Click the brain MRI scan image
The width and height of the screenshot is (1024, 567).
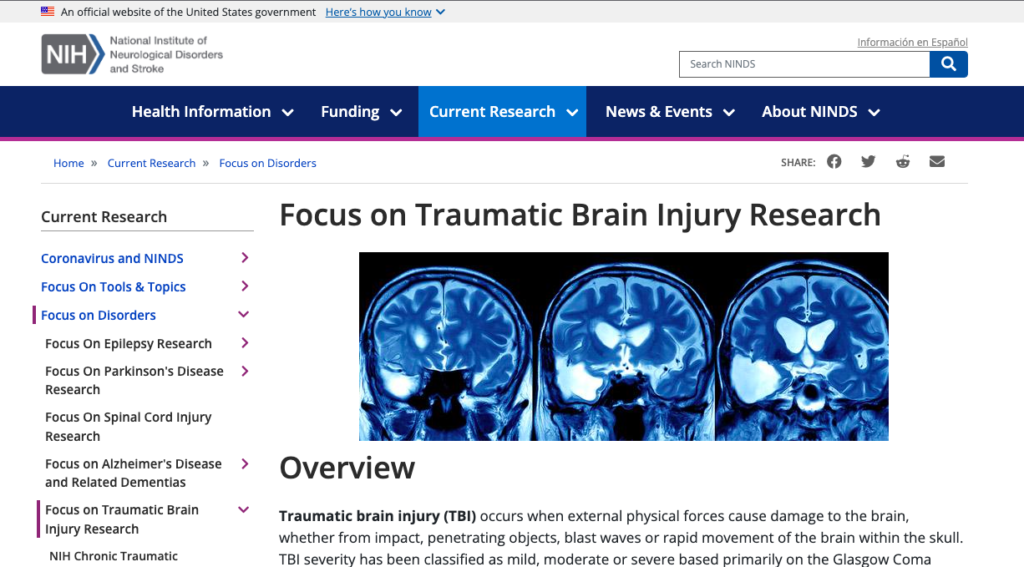624,346
